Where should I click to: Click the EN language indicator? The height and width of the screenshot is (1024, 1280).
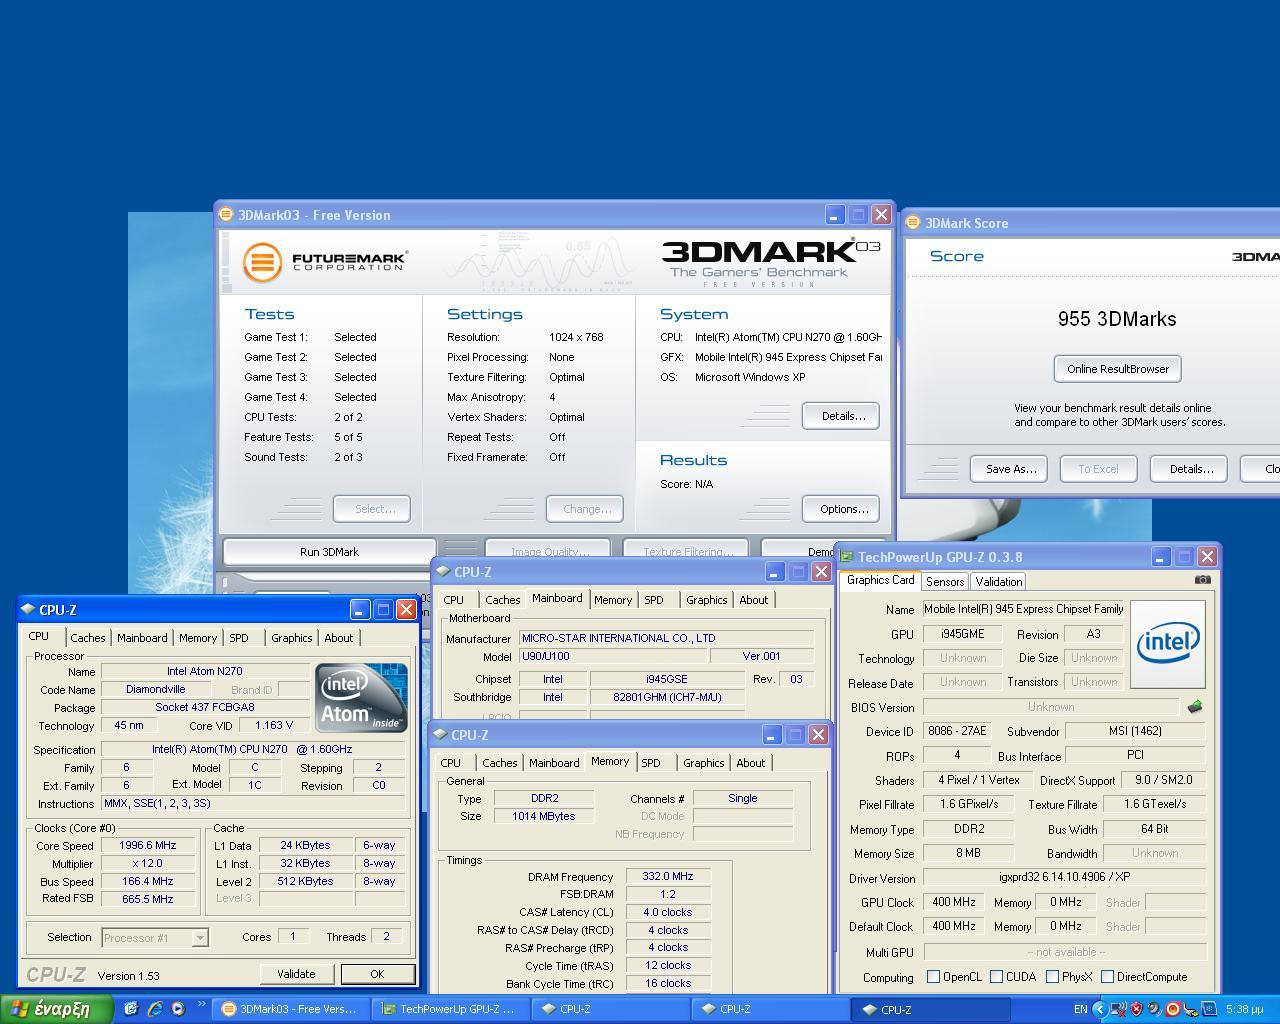[1080, 1009]
